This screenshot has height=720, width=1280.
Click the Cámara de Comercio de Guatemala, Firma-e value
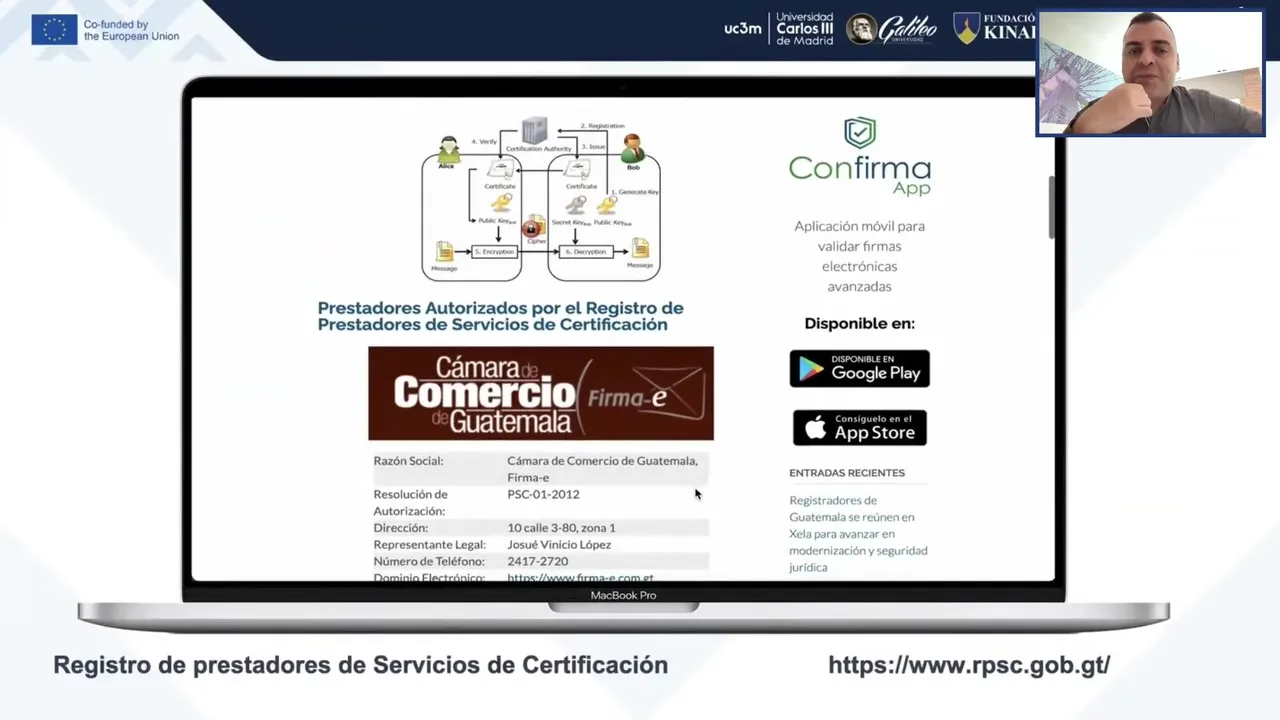pyautogui.click(x=602, y=469)
